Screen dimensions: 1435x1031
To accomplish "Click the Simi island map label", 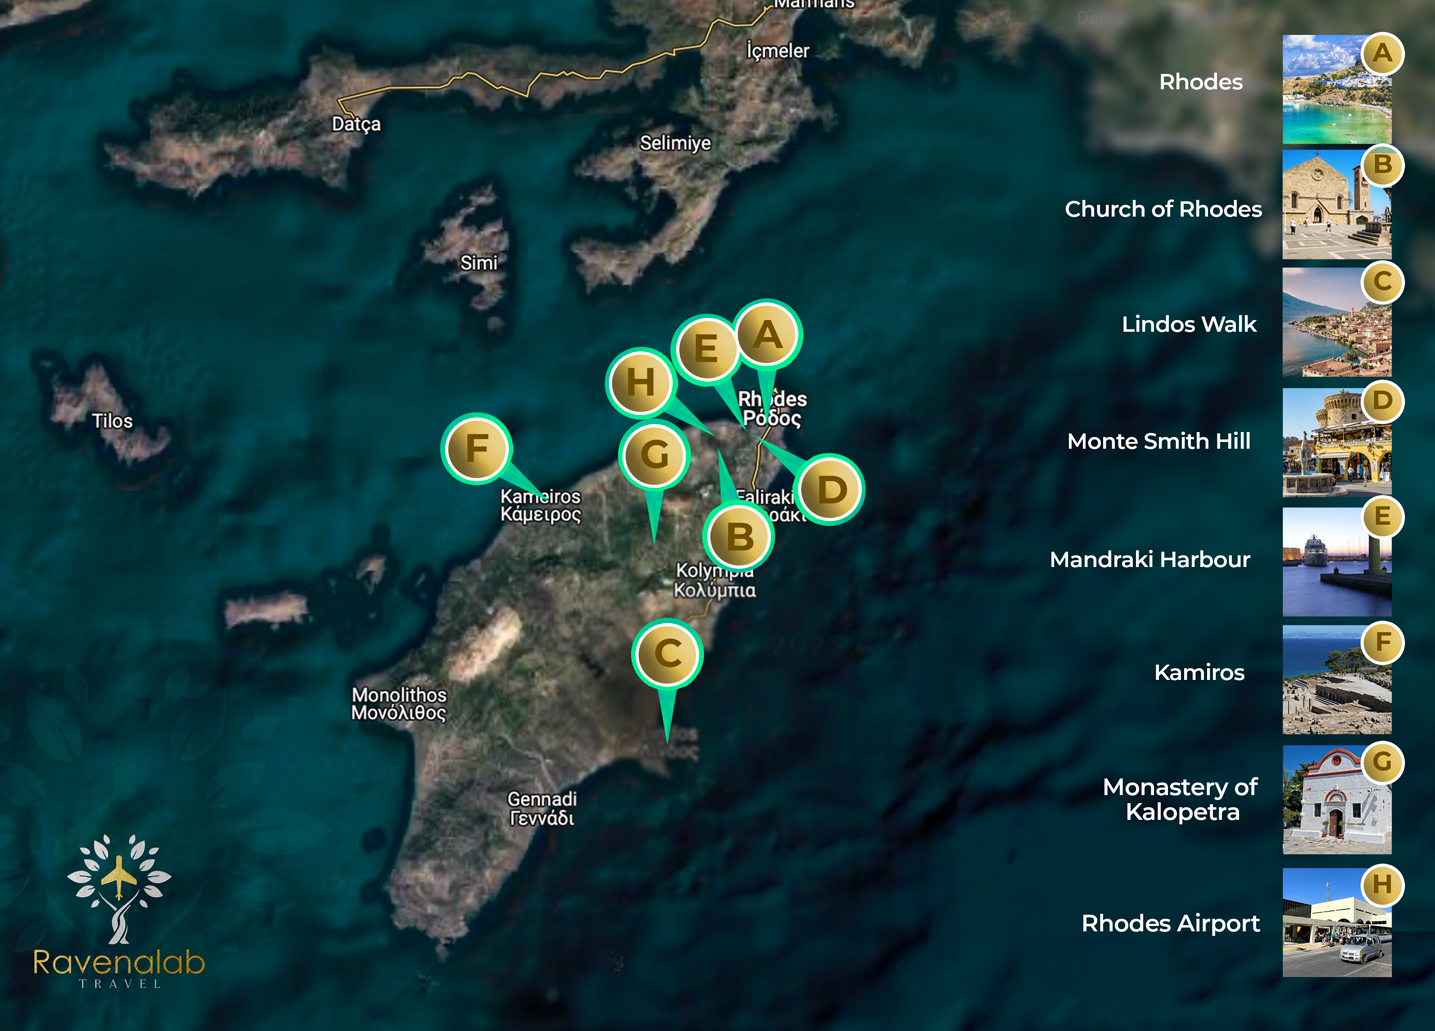I will 478,263.
